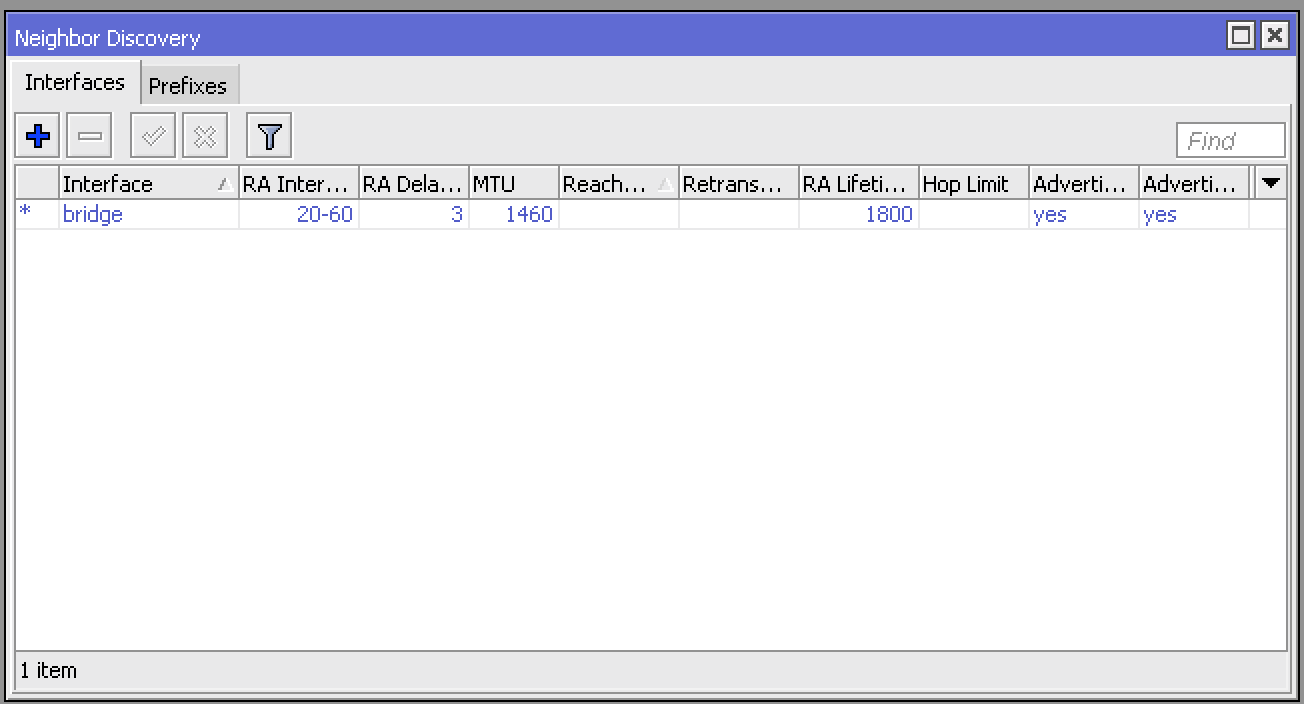Screen dimensions: 1304x704
Task: Click the minus Remove button
Action: pos(90,136)
